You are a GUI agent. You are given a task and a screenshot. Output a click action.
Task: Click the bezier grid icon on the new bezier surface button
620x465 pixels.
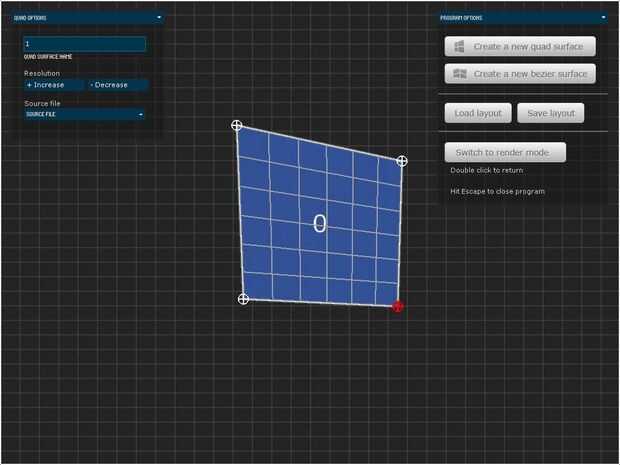point(459,74)
